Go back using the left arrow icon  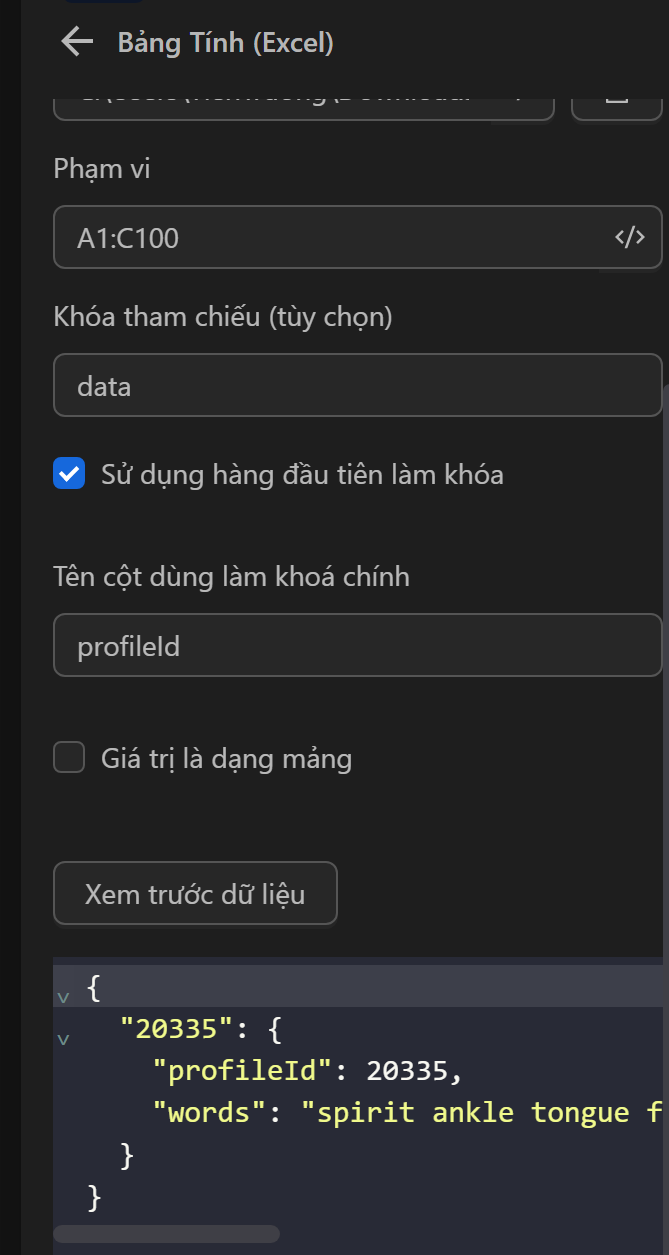pos(77,42)
